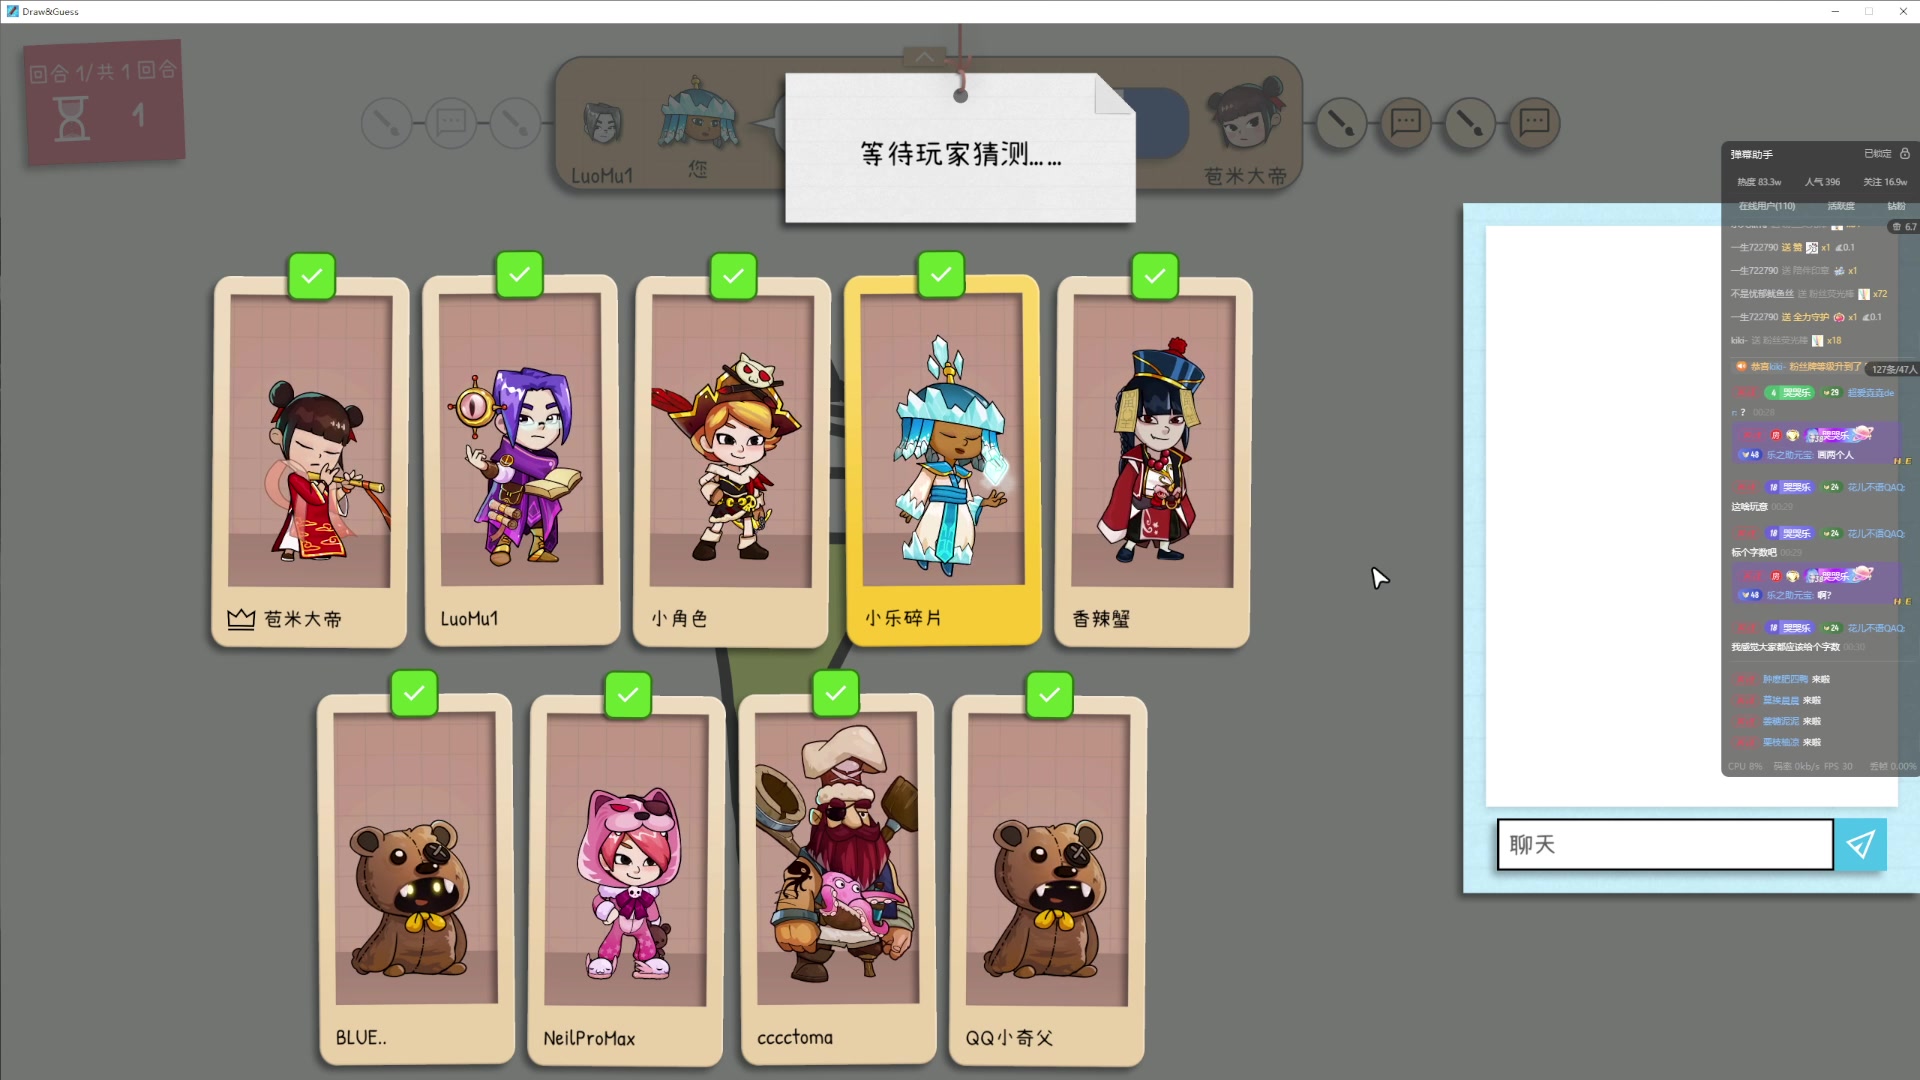This screenshot has width=1920, height=1080.
Task: Open the ccсctoma pirate player card
Action: [838, 880]
